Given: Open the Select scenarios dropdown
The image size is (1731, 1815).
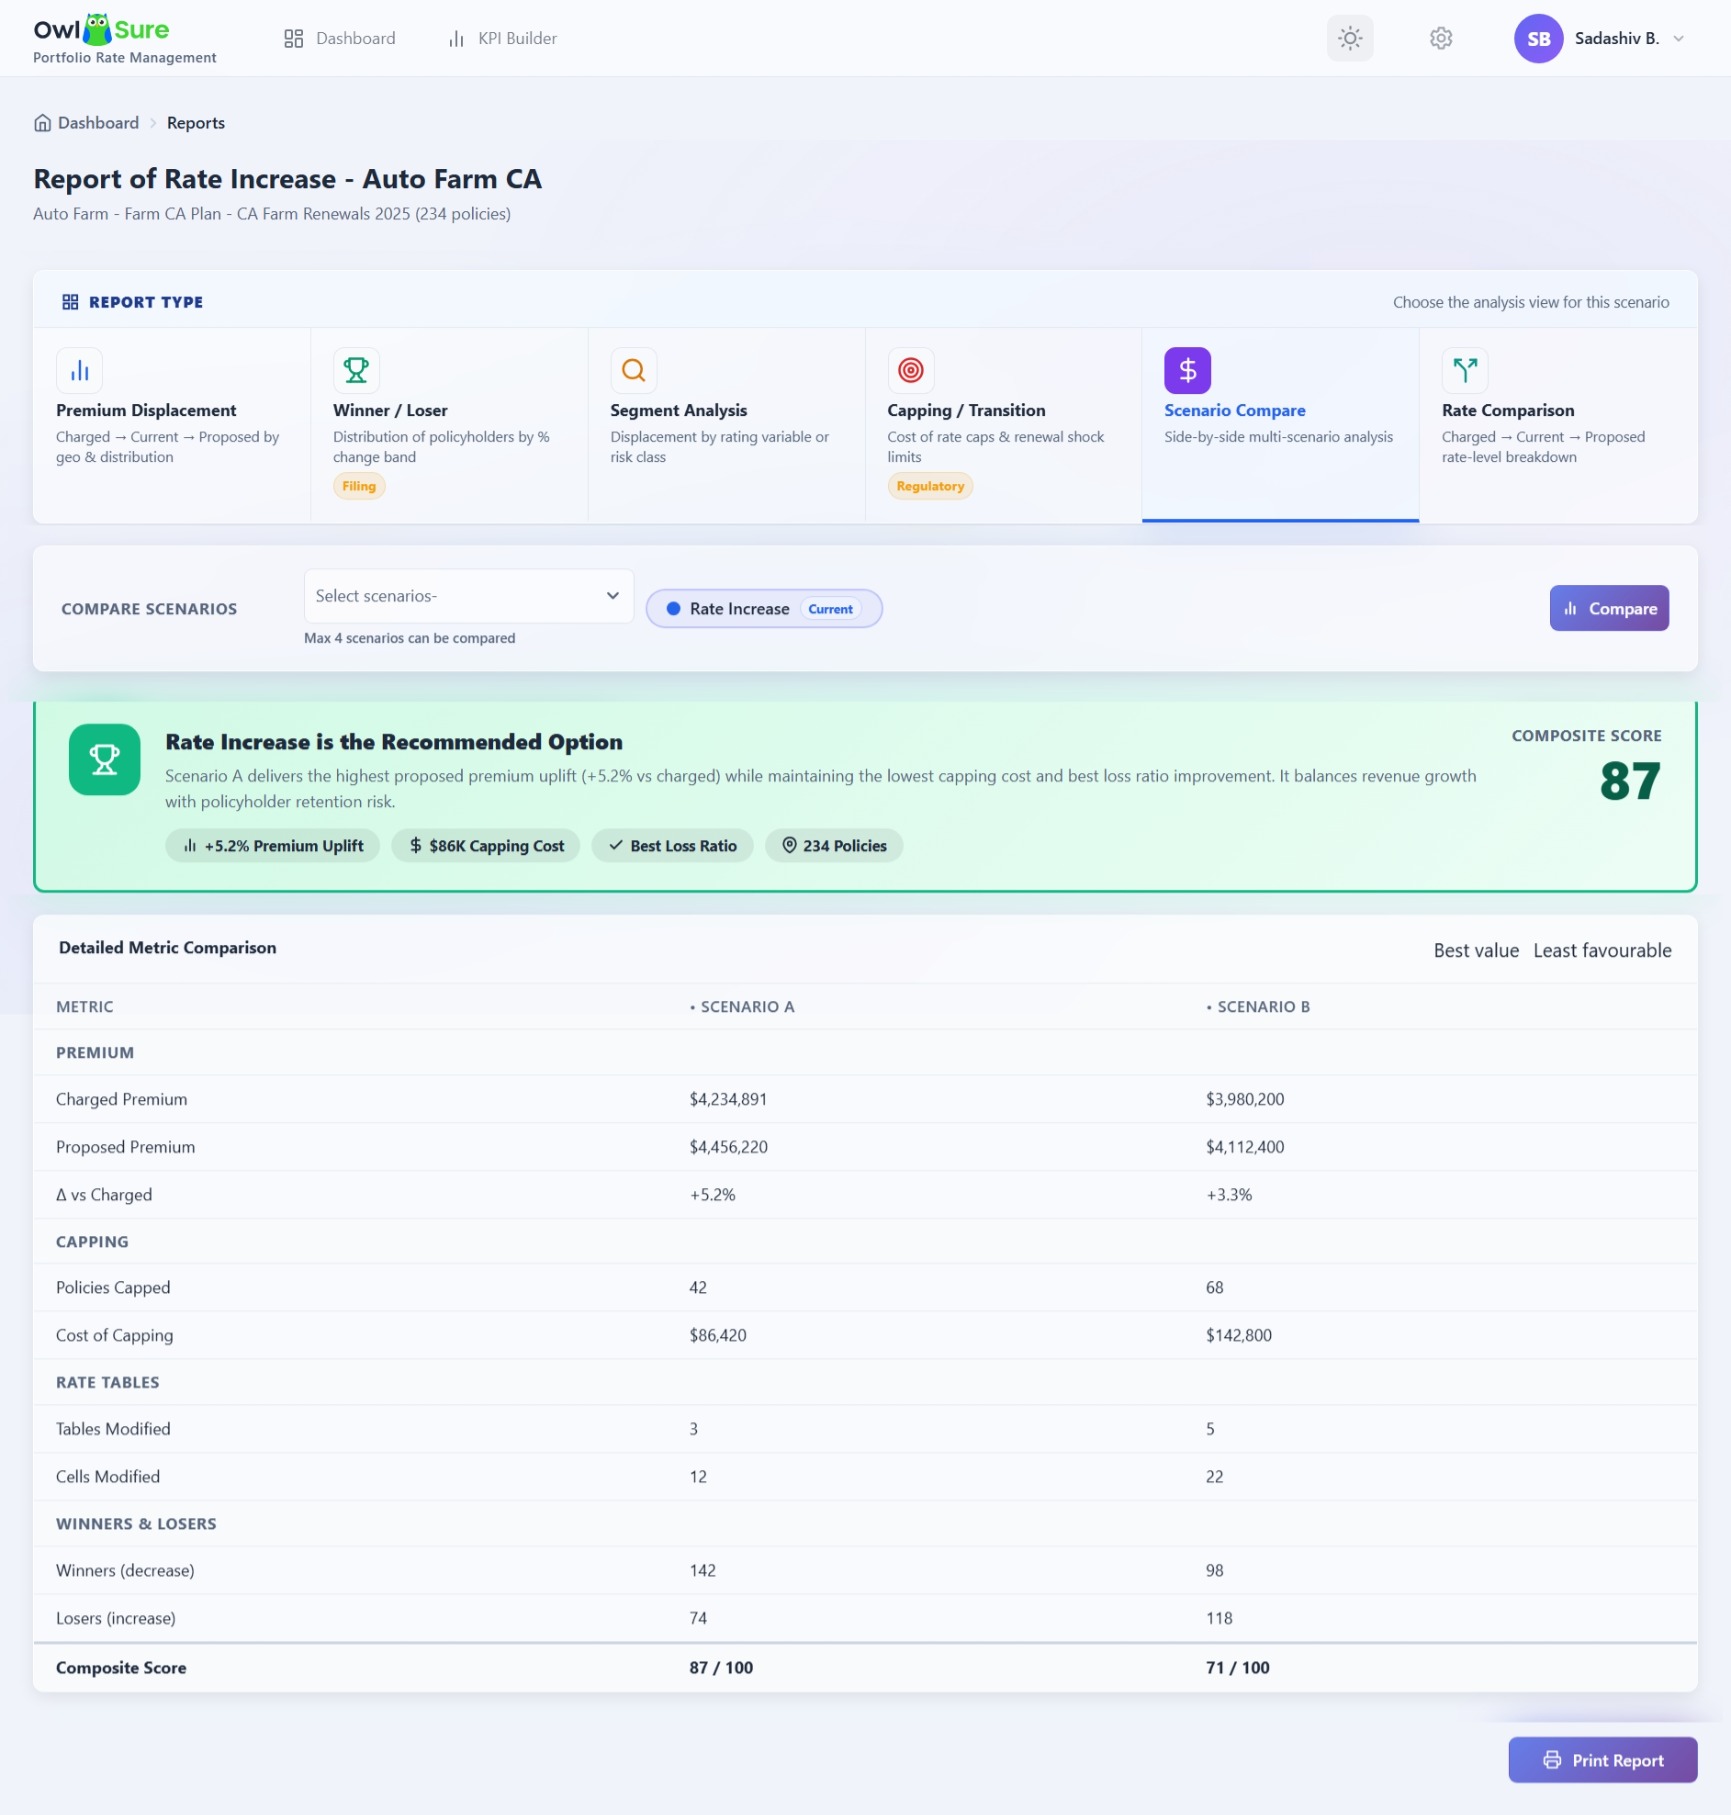Looking at the screenshot, I should tap(468, 596).
